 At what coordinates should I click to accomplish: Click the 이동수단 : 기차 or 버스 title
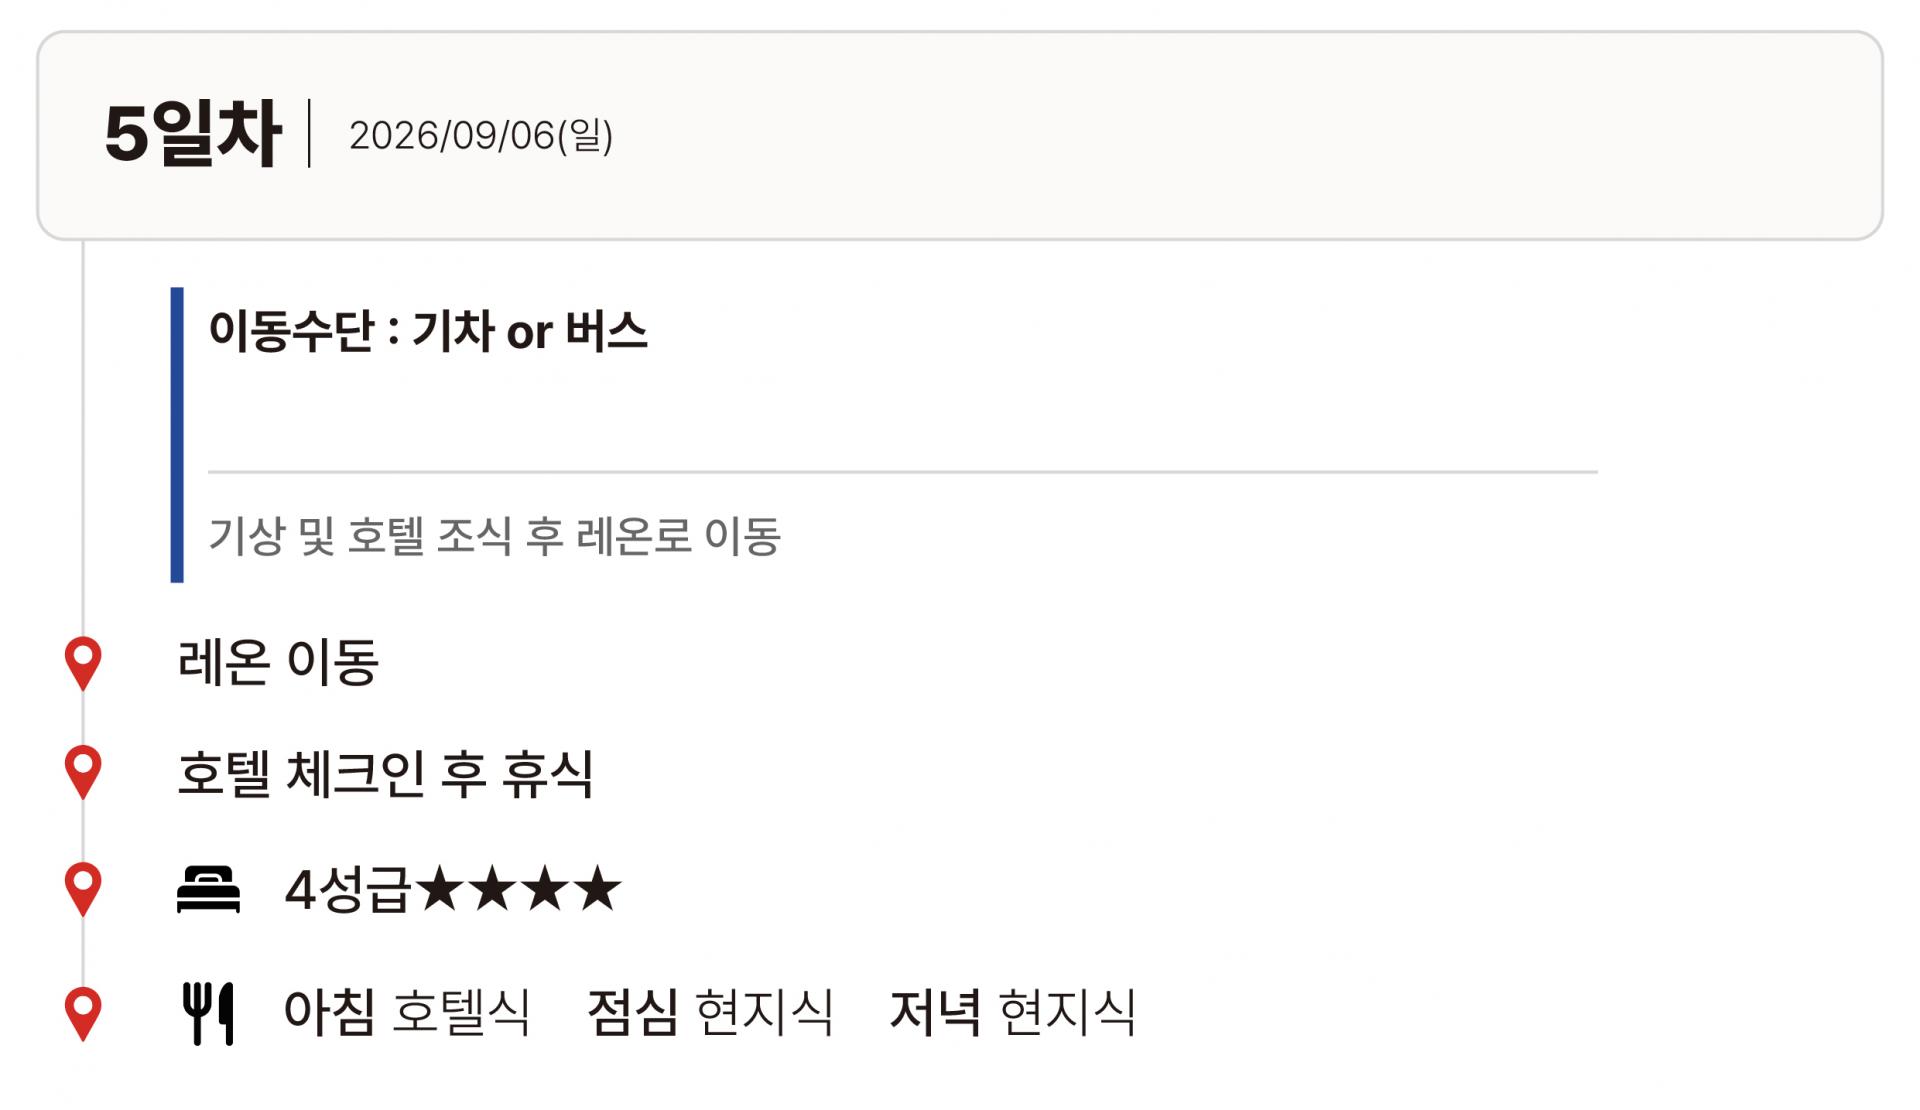(428, 331)
